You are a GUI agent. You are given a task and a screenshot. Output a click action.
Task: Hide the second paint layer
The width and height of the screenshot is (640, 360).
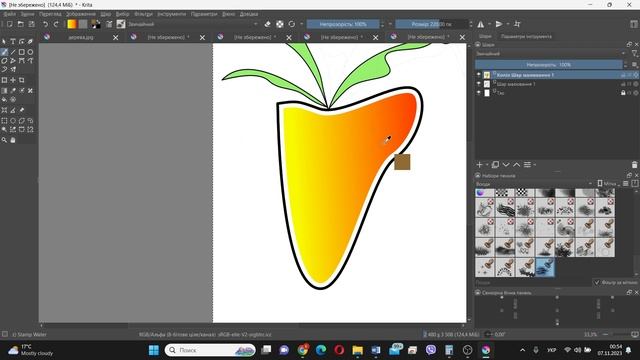pos(479,84)
